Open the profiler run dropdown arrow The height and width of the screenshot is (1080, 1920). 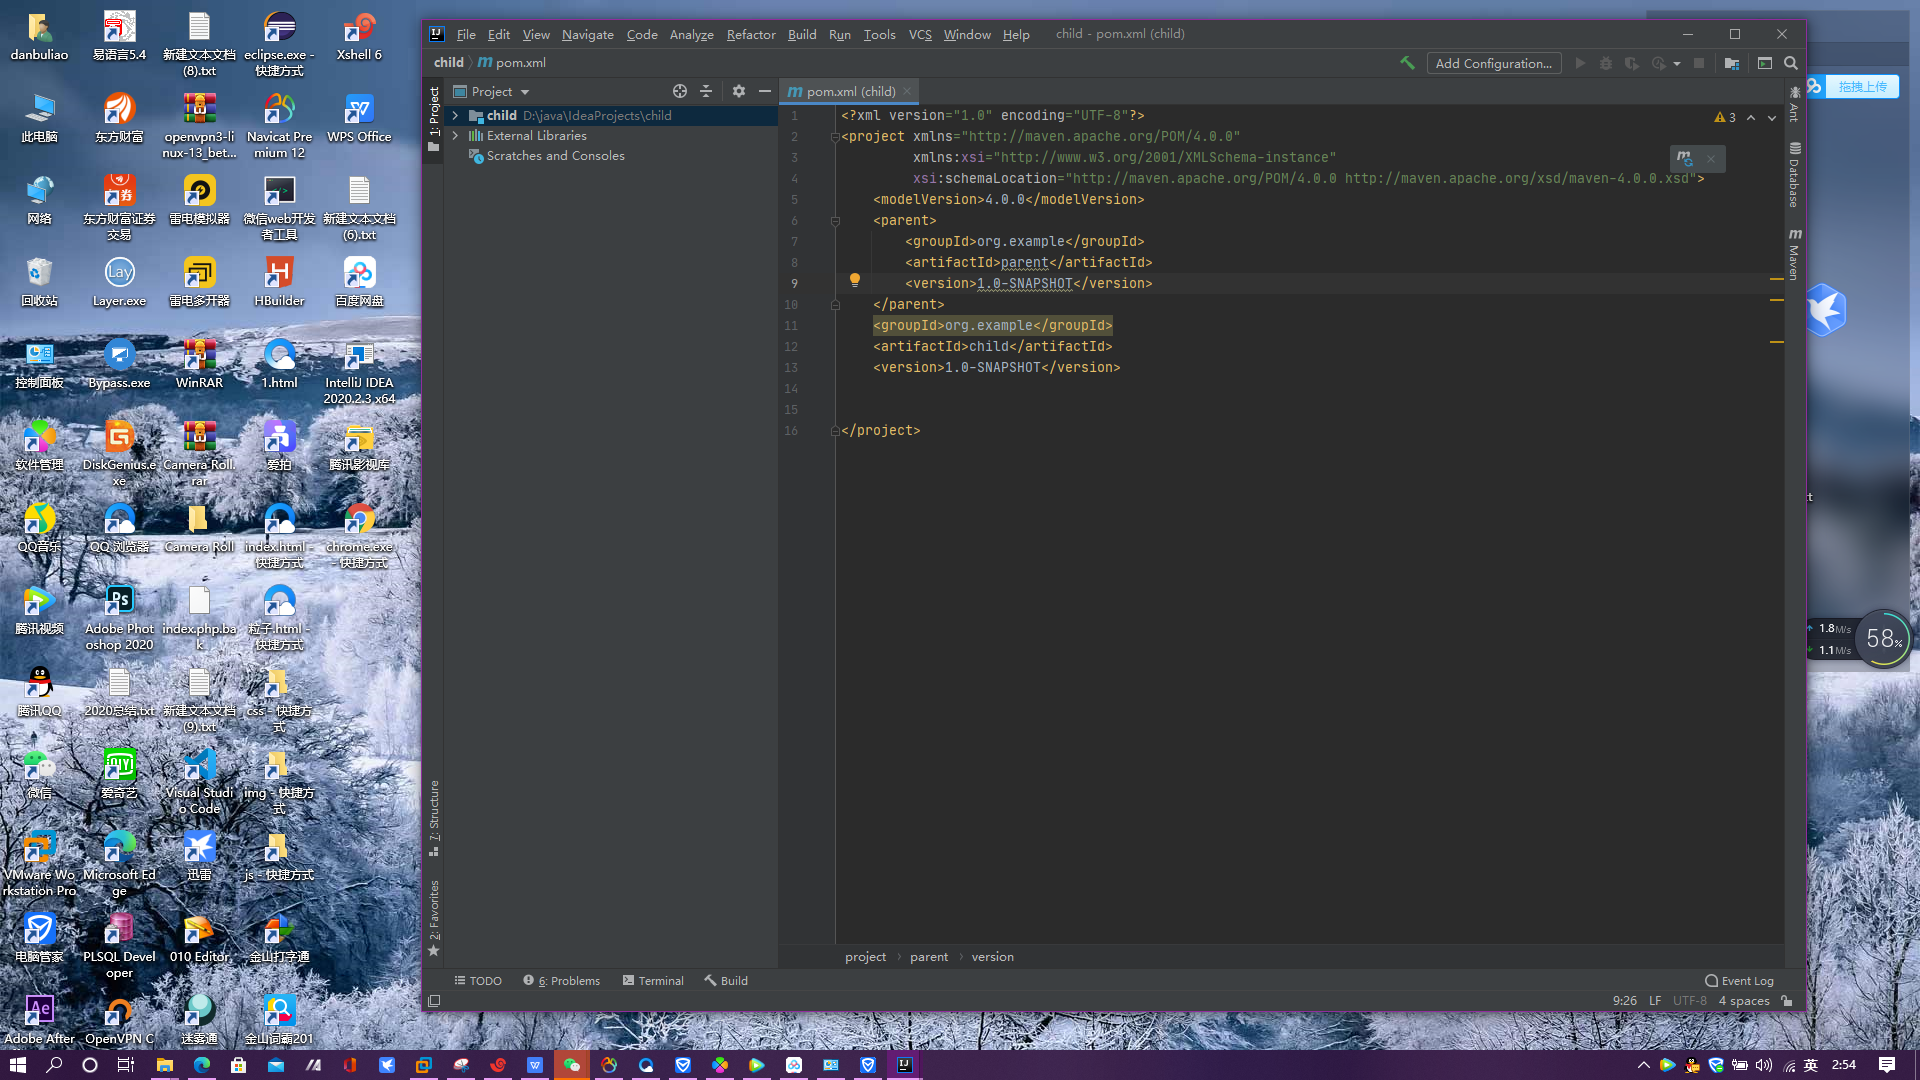point(1677,63)
